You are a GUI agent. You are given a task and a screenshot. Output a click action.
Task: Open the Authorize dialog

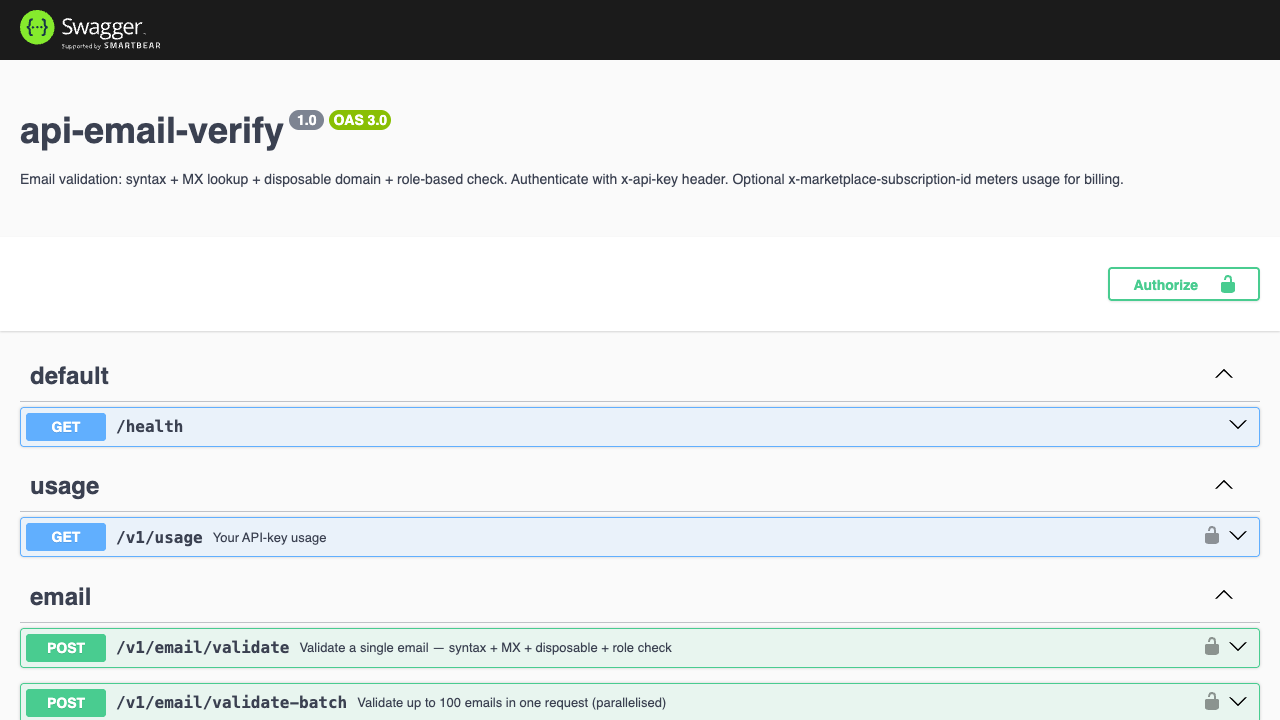pos(1183,284)
